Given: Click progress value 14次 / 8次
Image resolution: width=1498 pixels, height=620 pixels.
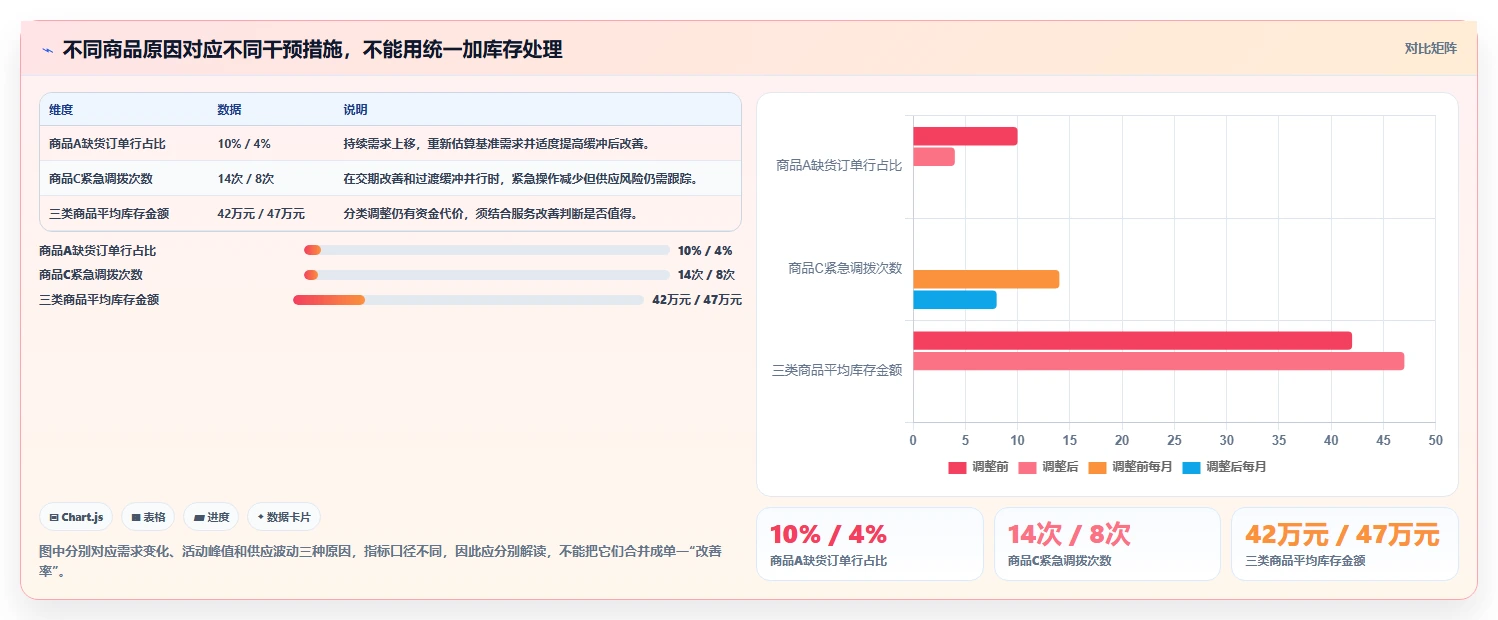Looking at the screenshot, I should 706,275.
